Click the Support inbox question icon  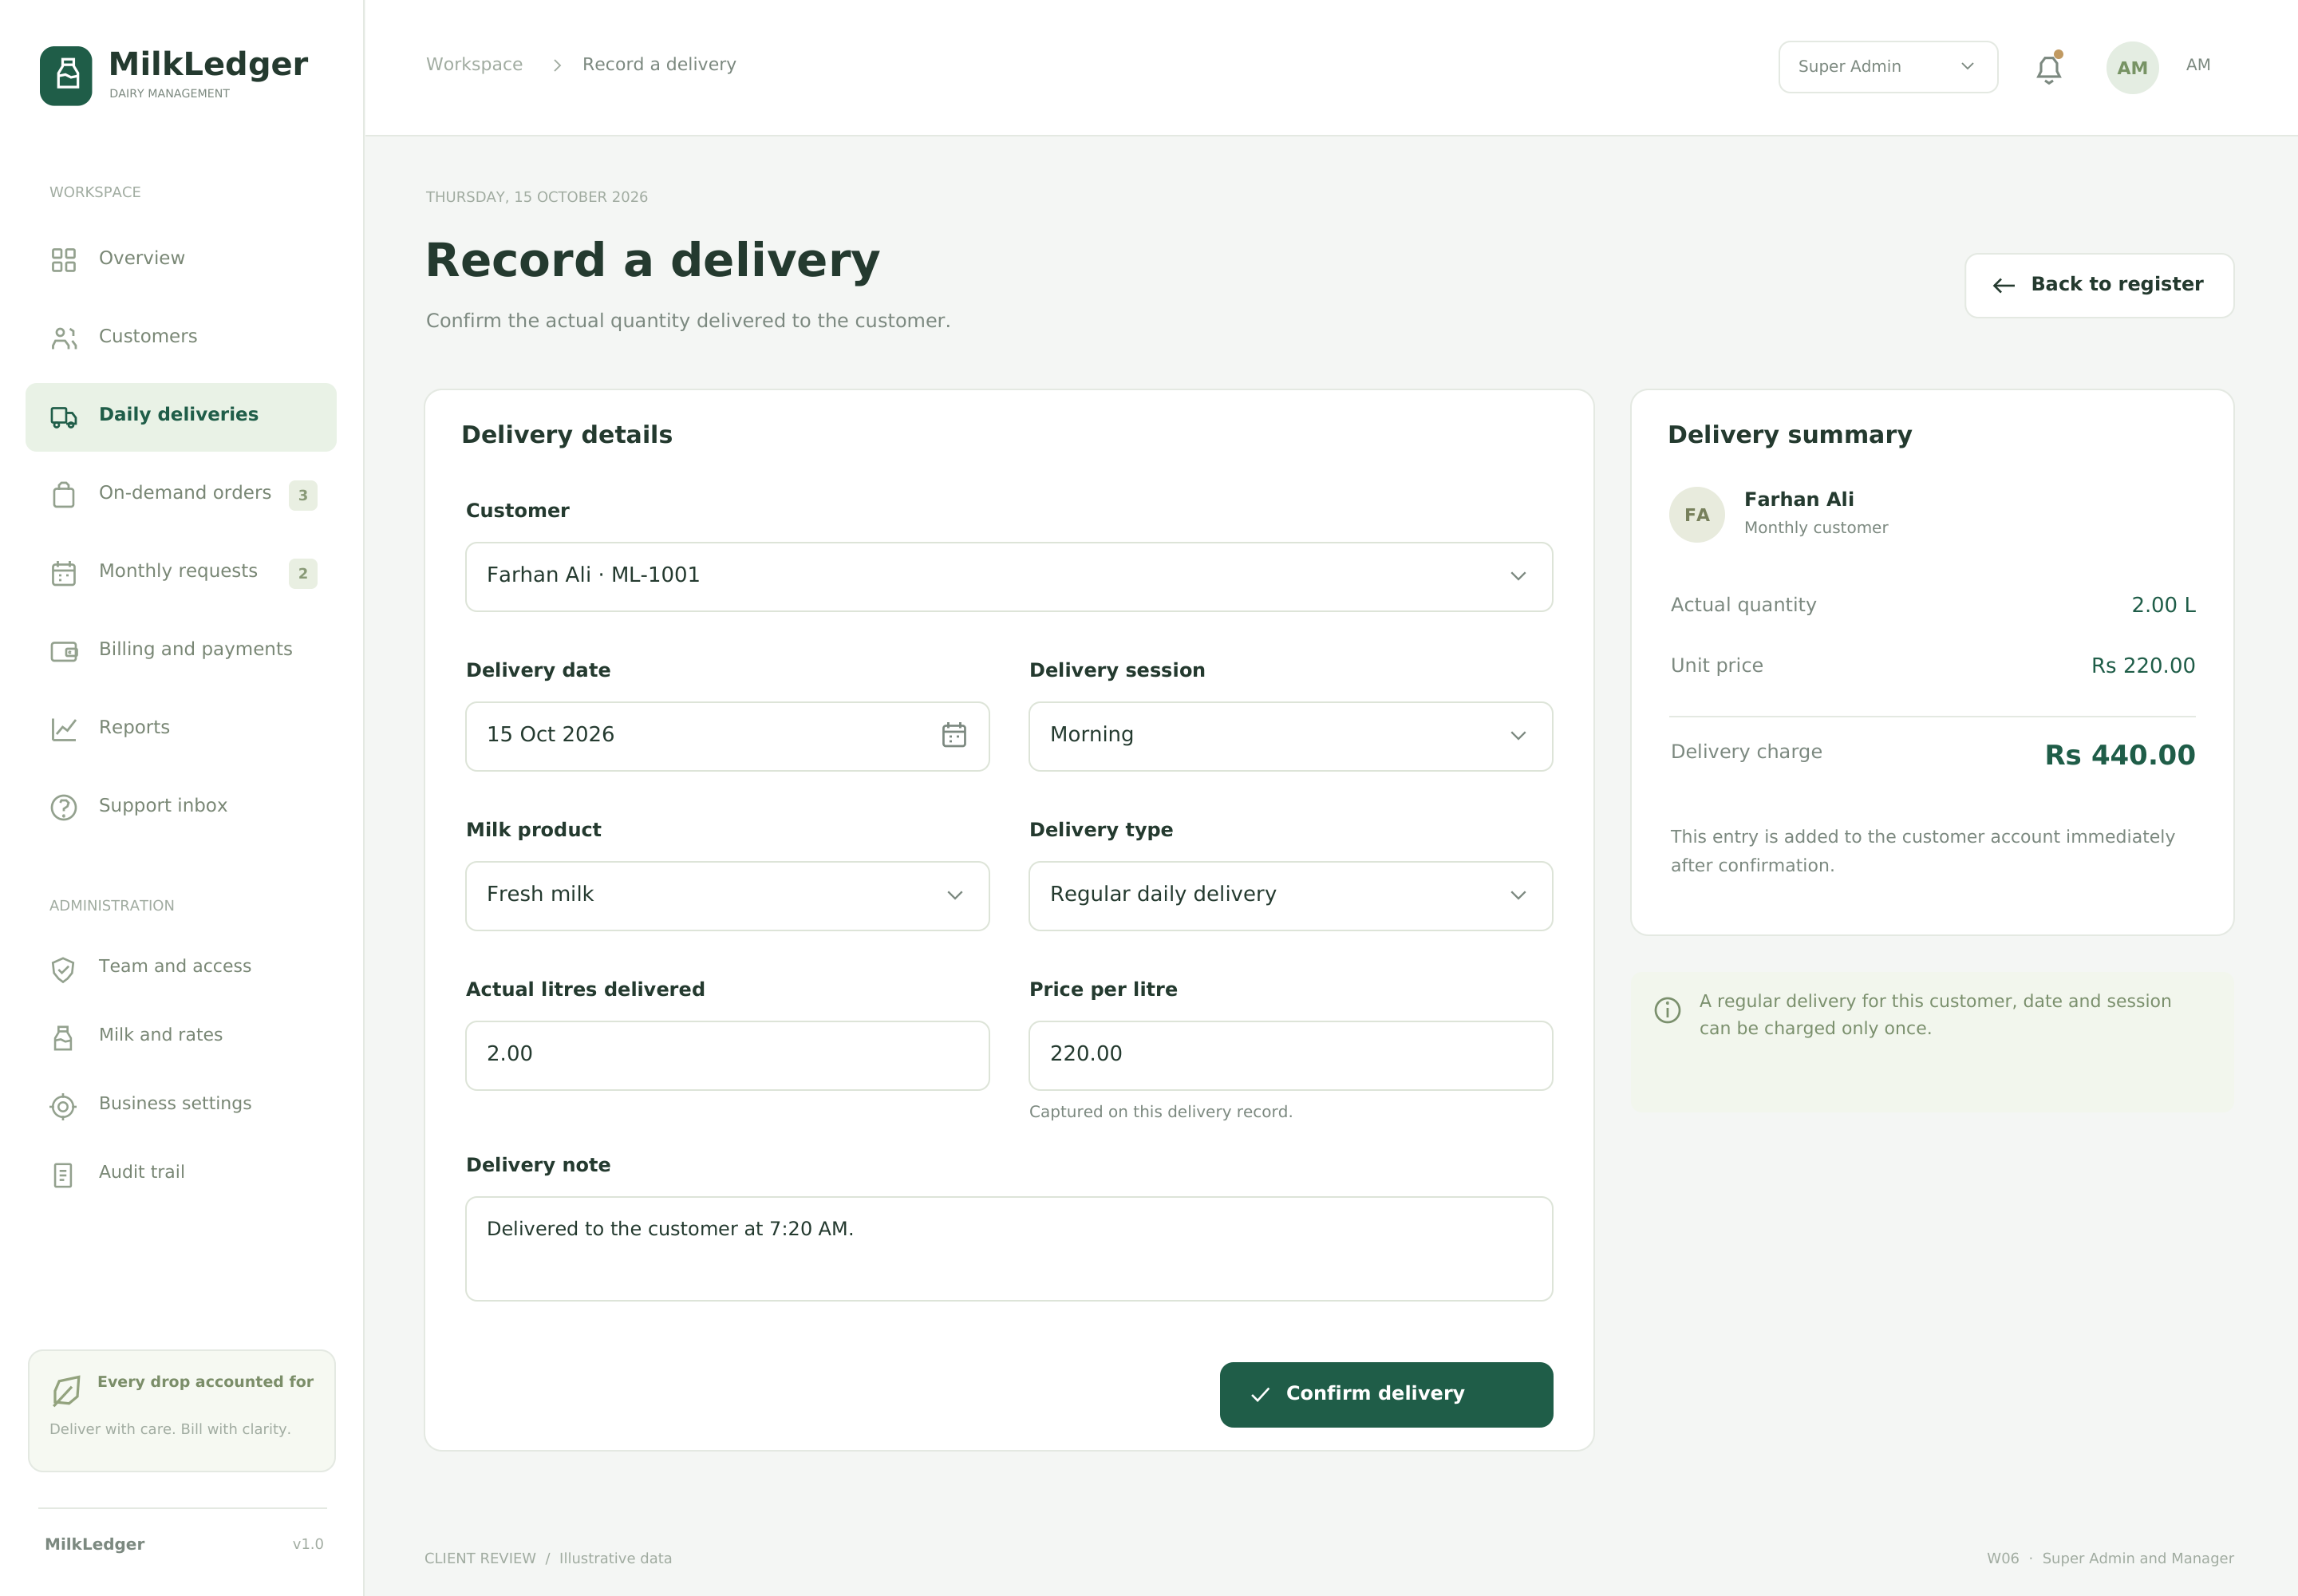pyautogui.click(x=64, y=807)
